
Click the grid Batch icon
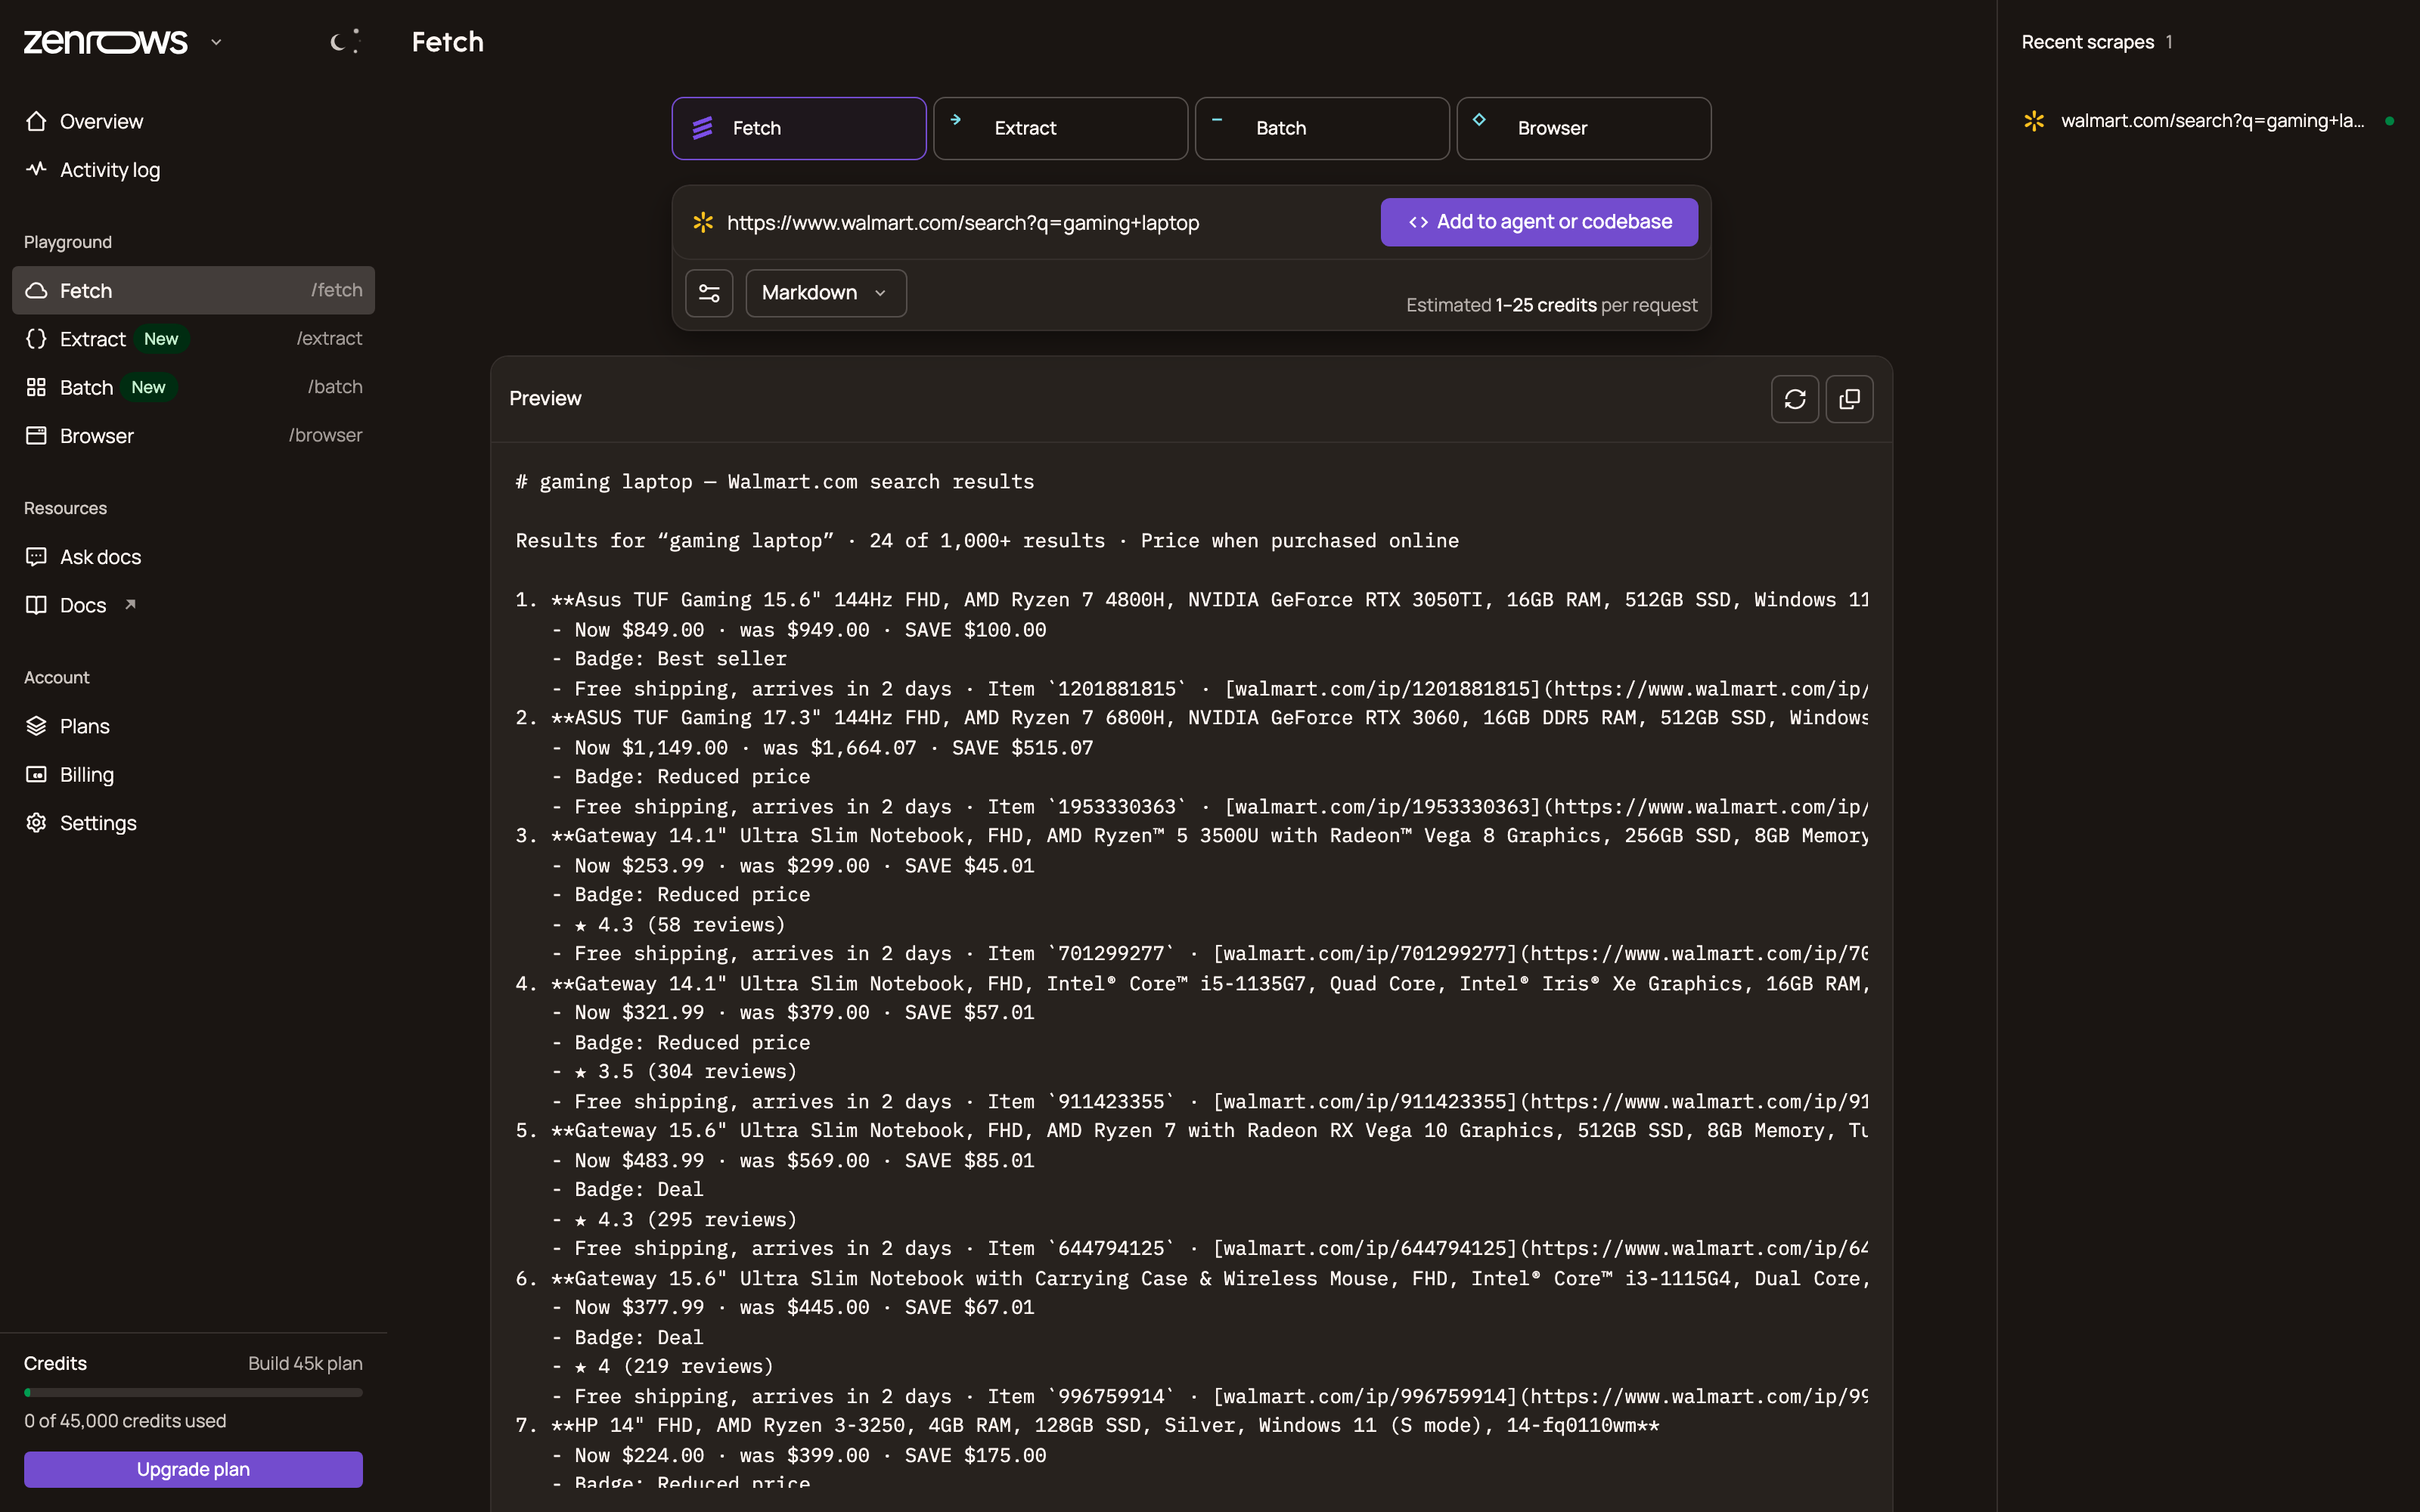tap(36, 387)
